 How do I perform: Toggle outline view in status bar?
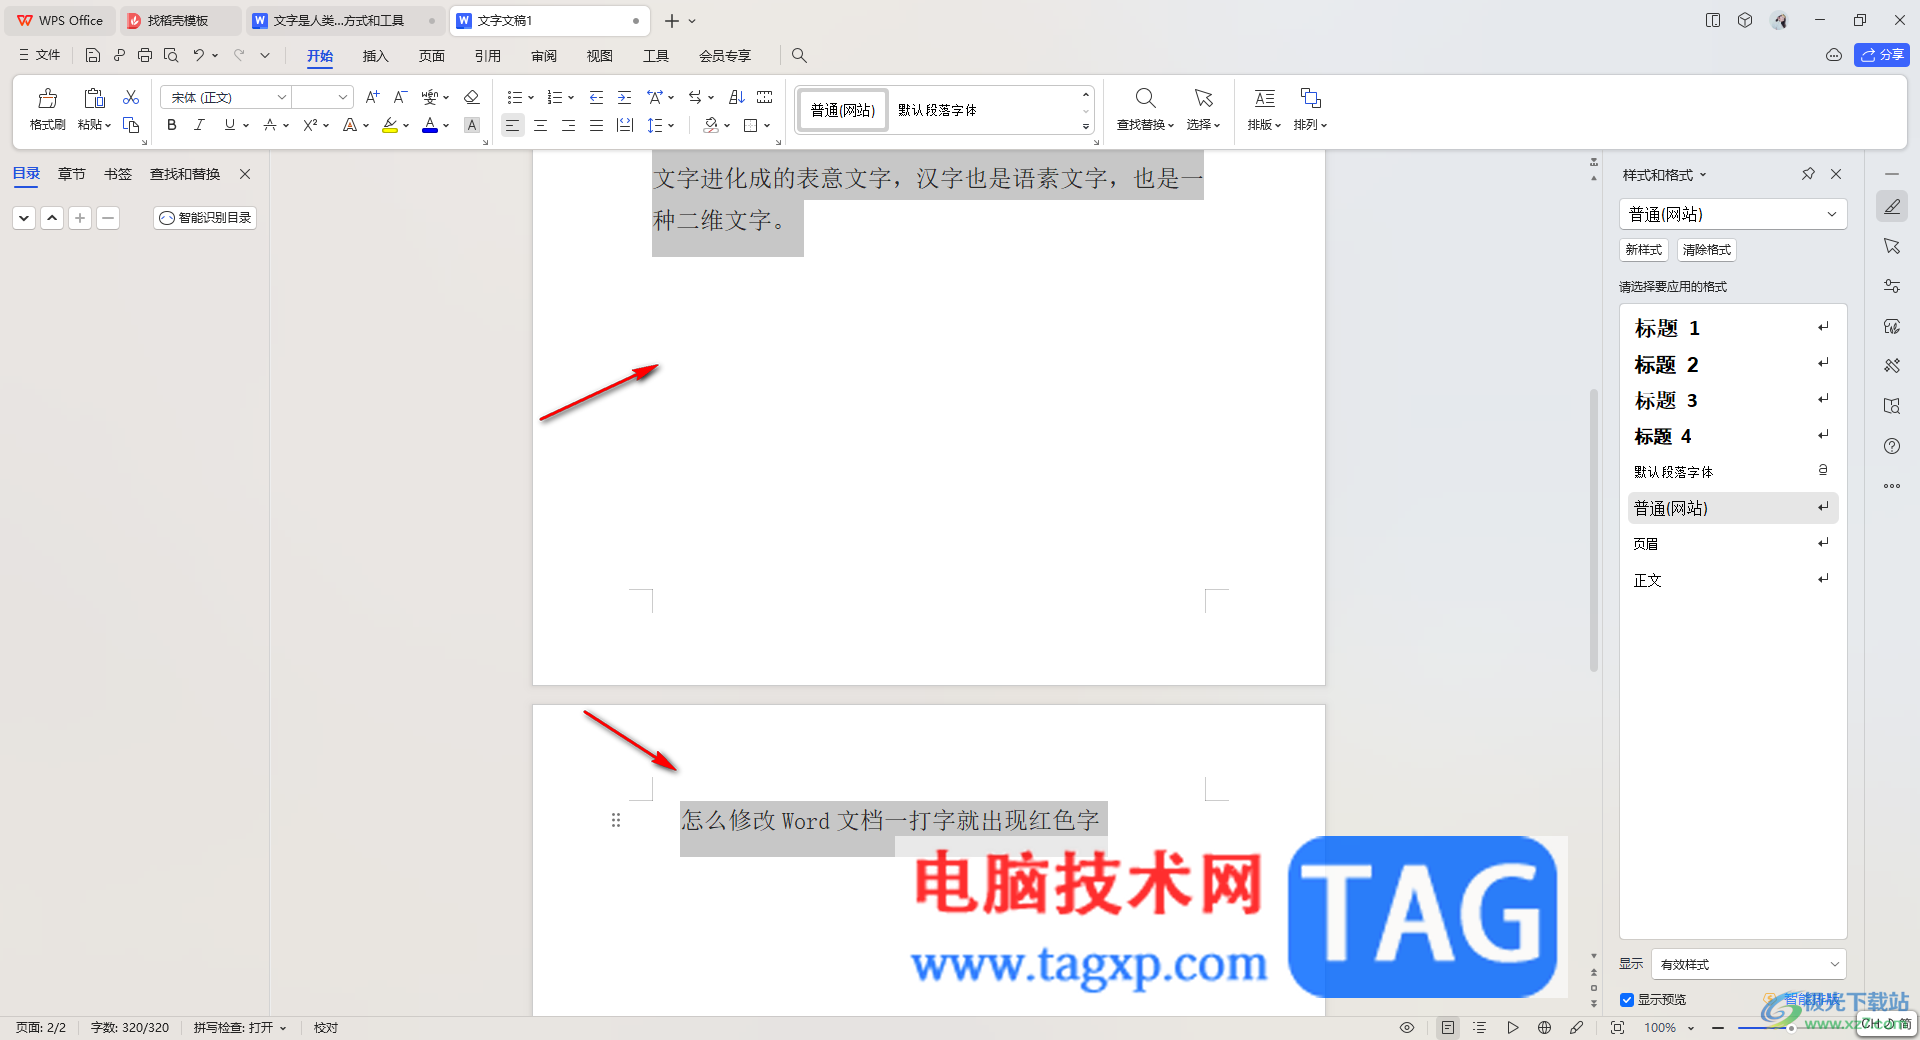coord(1480,1027)
